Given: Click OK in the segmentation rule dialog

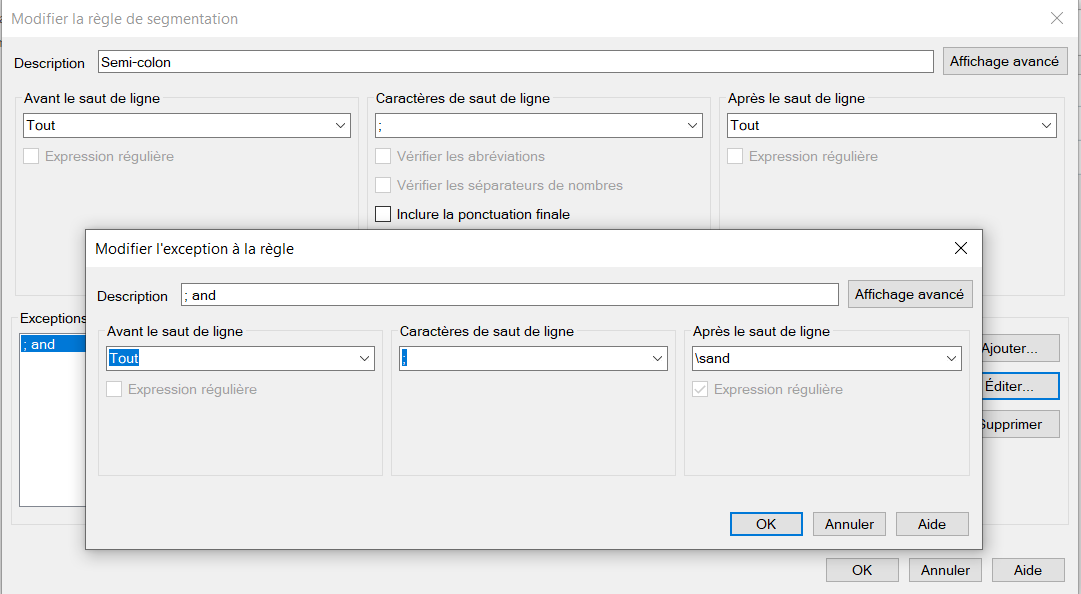Looking at the screenshot, I should (862, 569).
